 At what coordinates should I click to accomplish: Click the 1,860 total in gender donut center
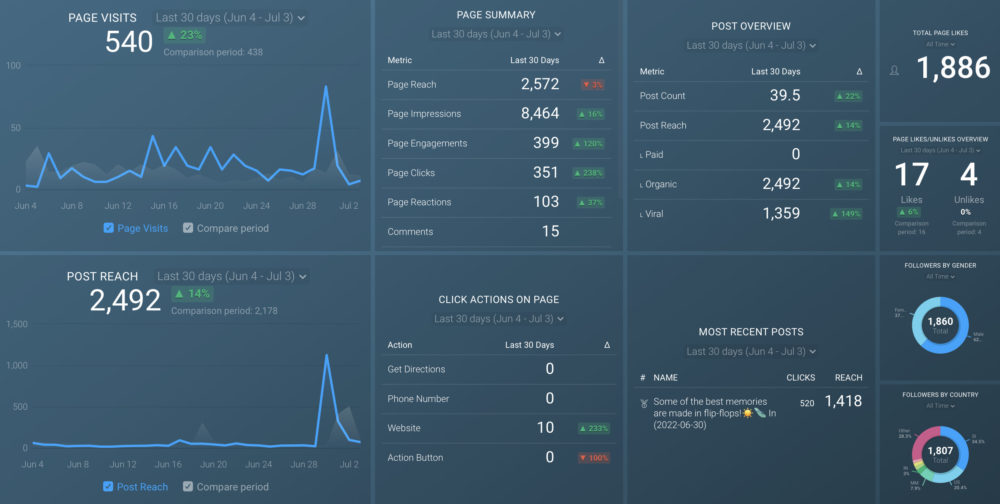click(x=940, y=322)
